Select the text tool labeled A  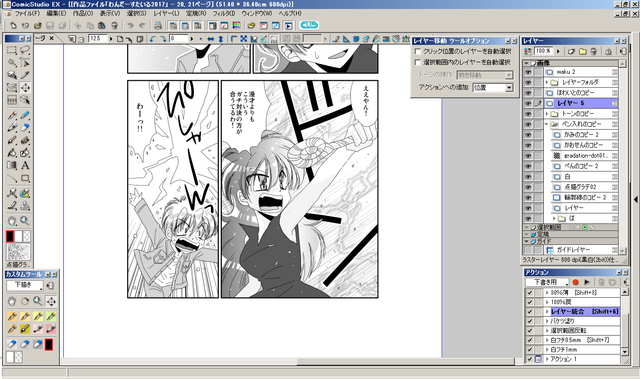click(x=25, y=165)
